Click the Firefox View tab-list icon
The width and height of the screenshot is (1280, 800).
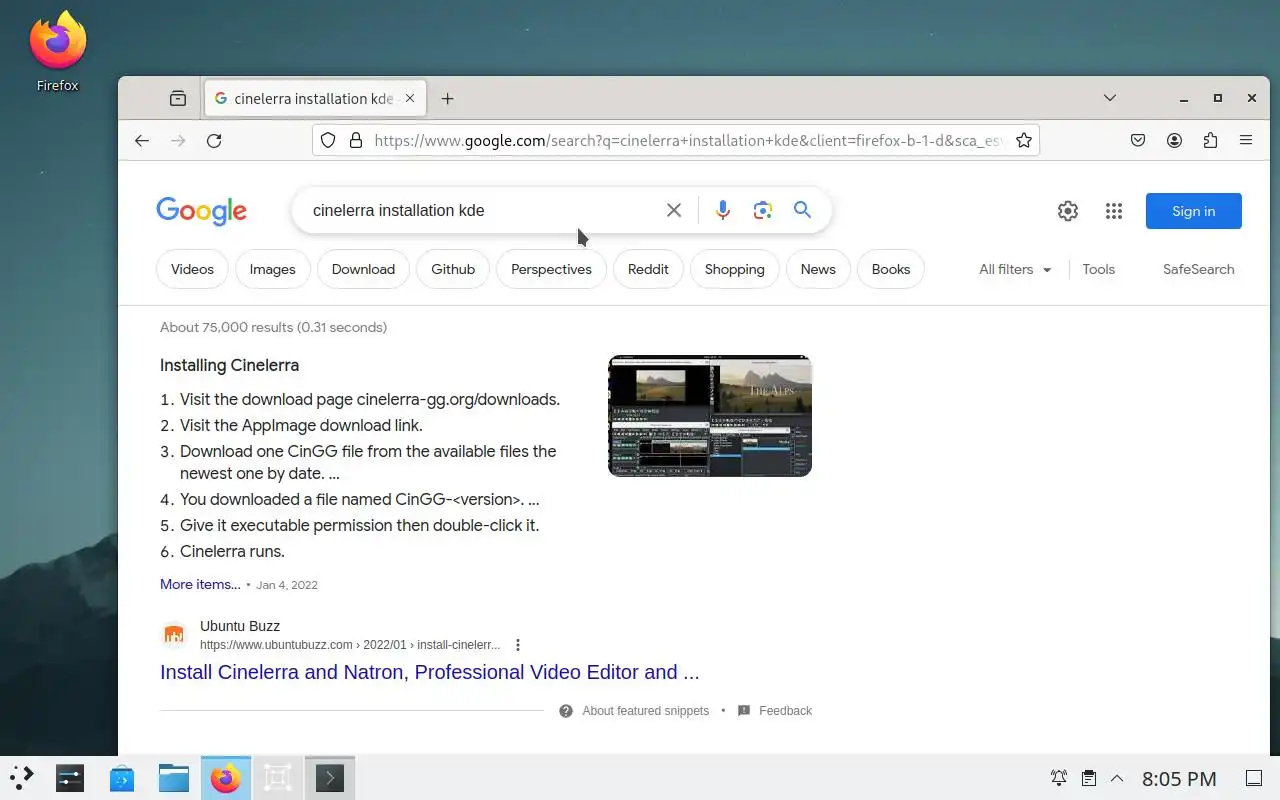tap(178, 98)
